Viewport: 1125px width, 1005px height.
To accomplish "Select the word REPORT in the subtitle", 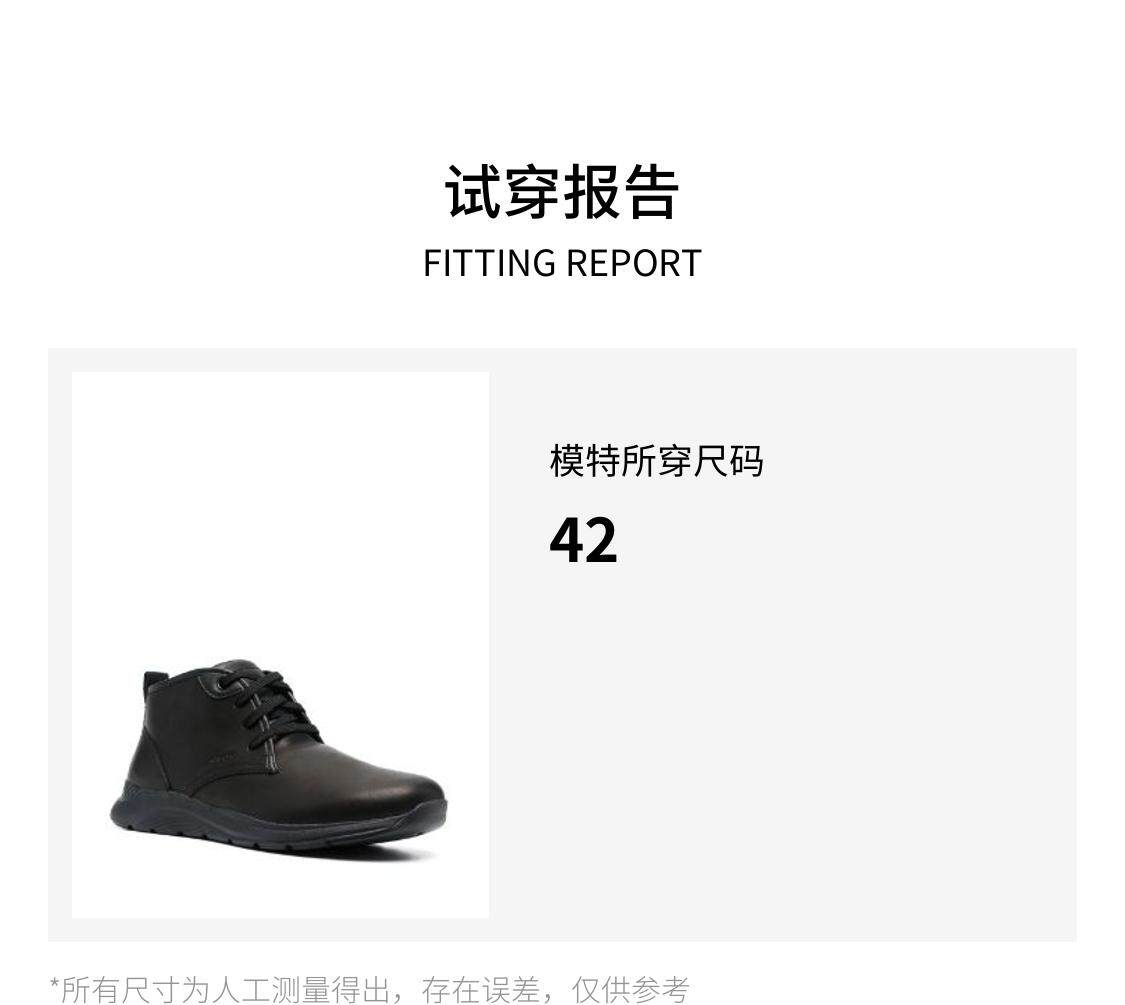I will pos(634,263).
